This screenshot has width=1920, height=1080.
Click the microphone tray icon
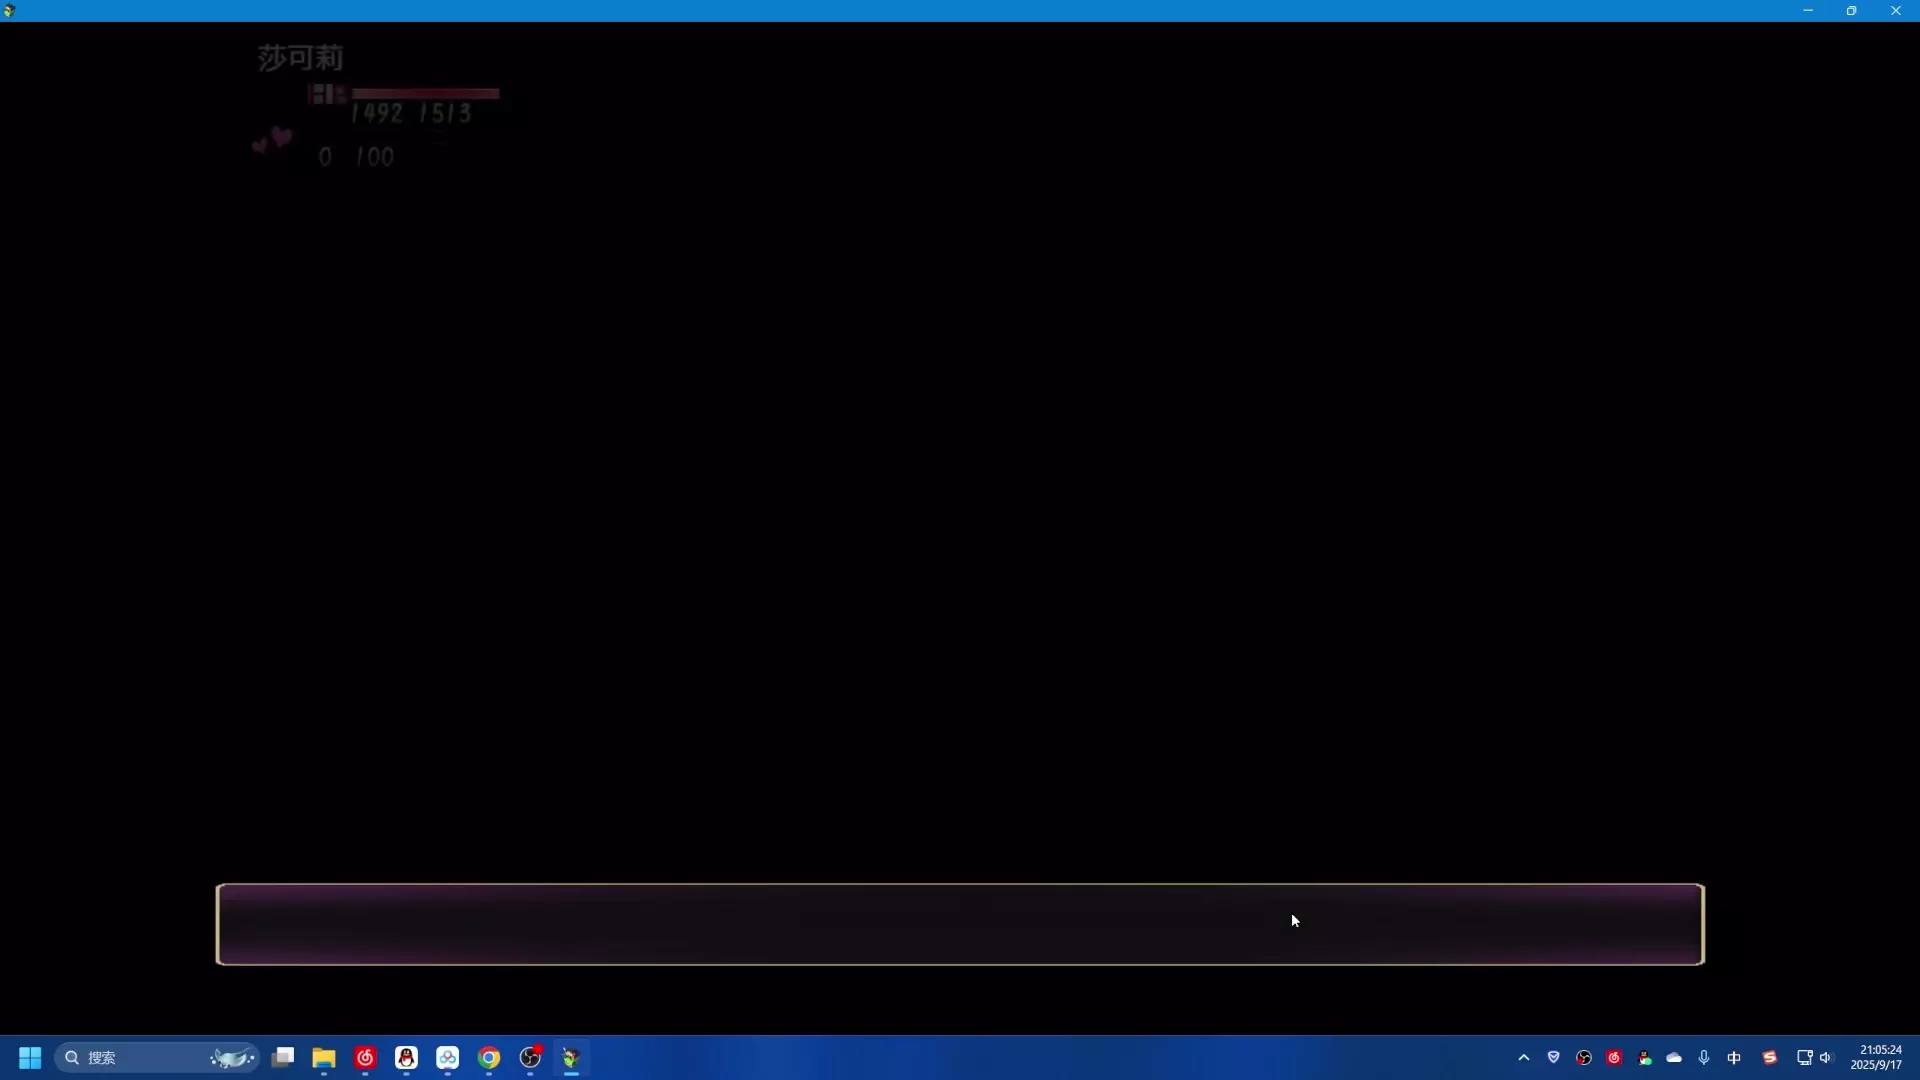[x=1704, y=1057]
